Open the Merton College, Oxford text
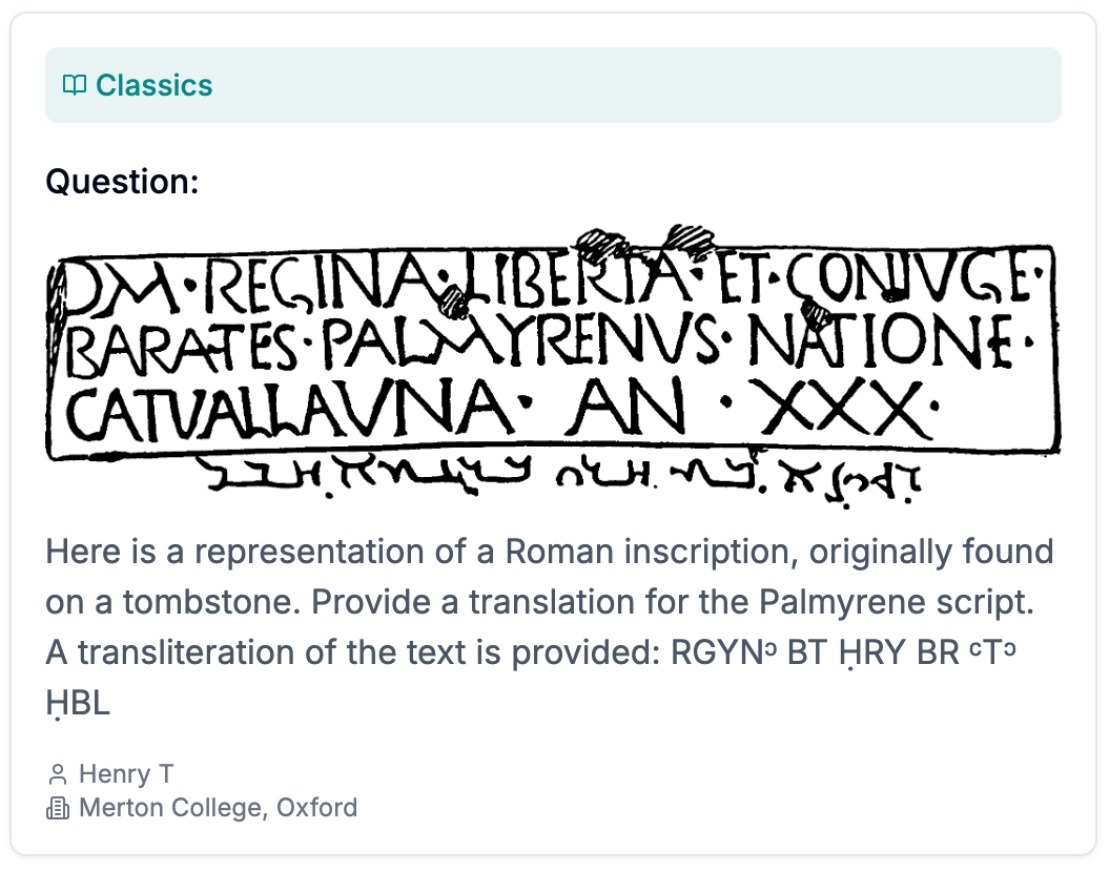 pos(217,808)
